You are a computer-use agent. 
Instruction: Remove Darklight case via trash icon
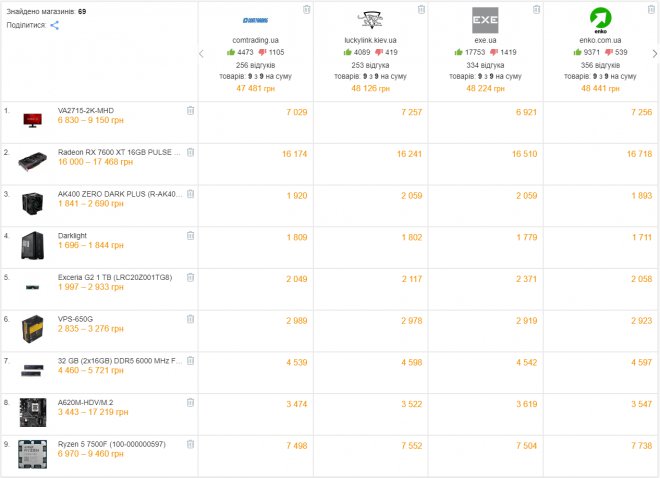190,235
